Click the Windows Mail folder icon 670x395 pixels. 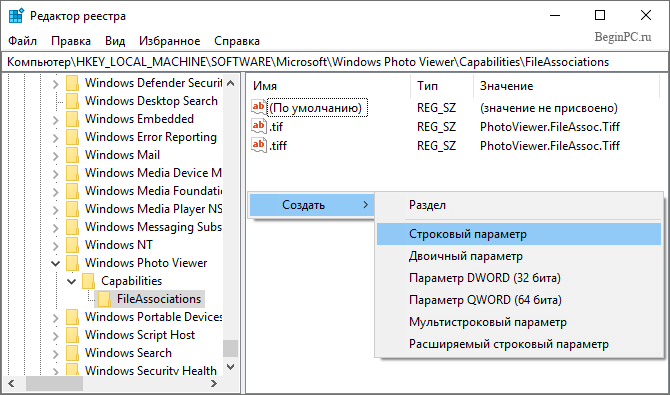73,155
